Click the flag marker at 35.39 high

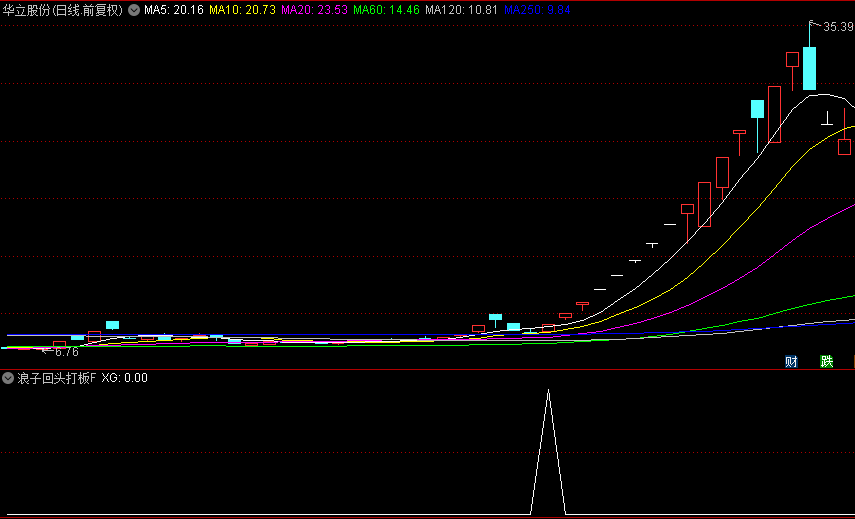point(814,25)
